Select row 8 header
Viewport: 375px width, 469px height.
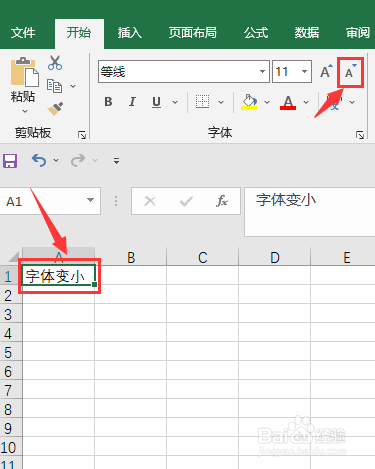[x=11, y=409]
